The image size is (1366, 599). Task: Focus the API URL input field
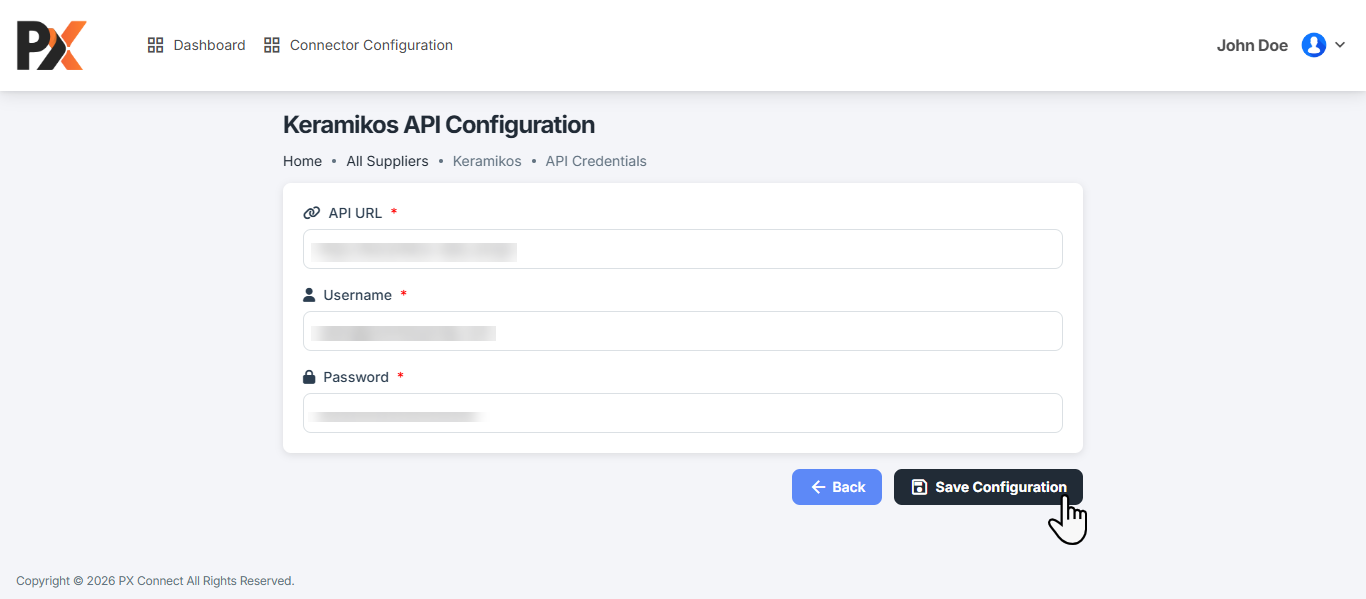(683, 249)
